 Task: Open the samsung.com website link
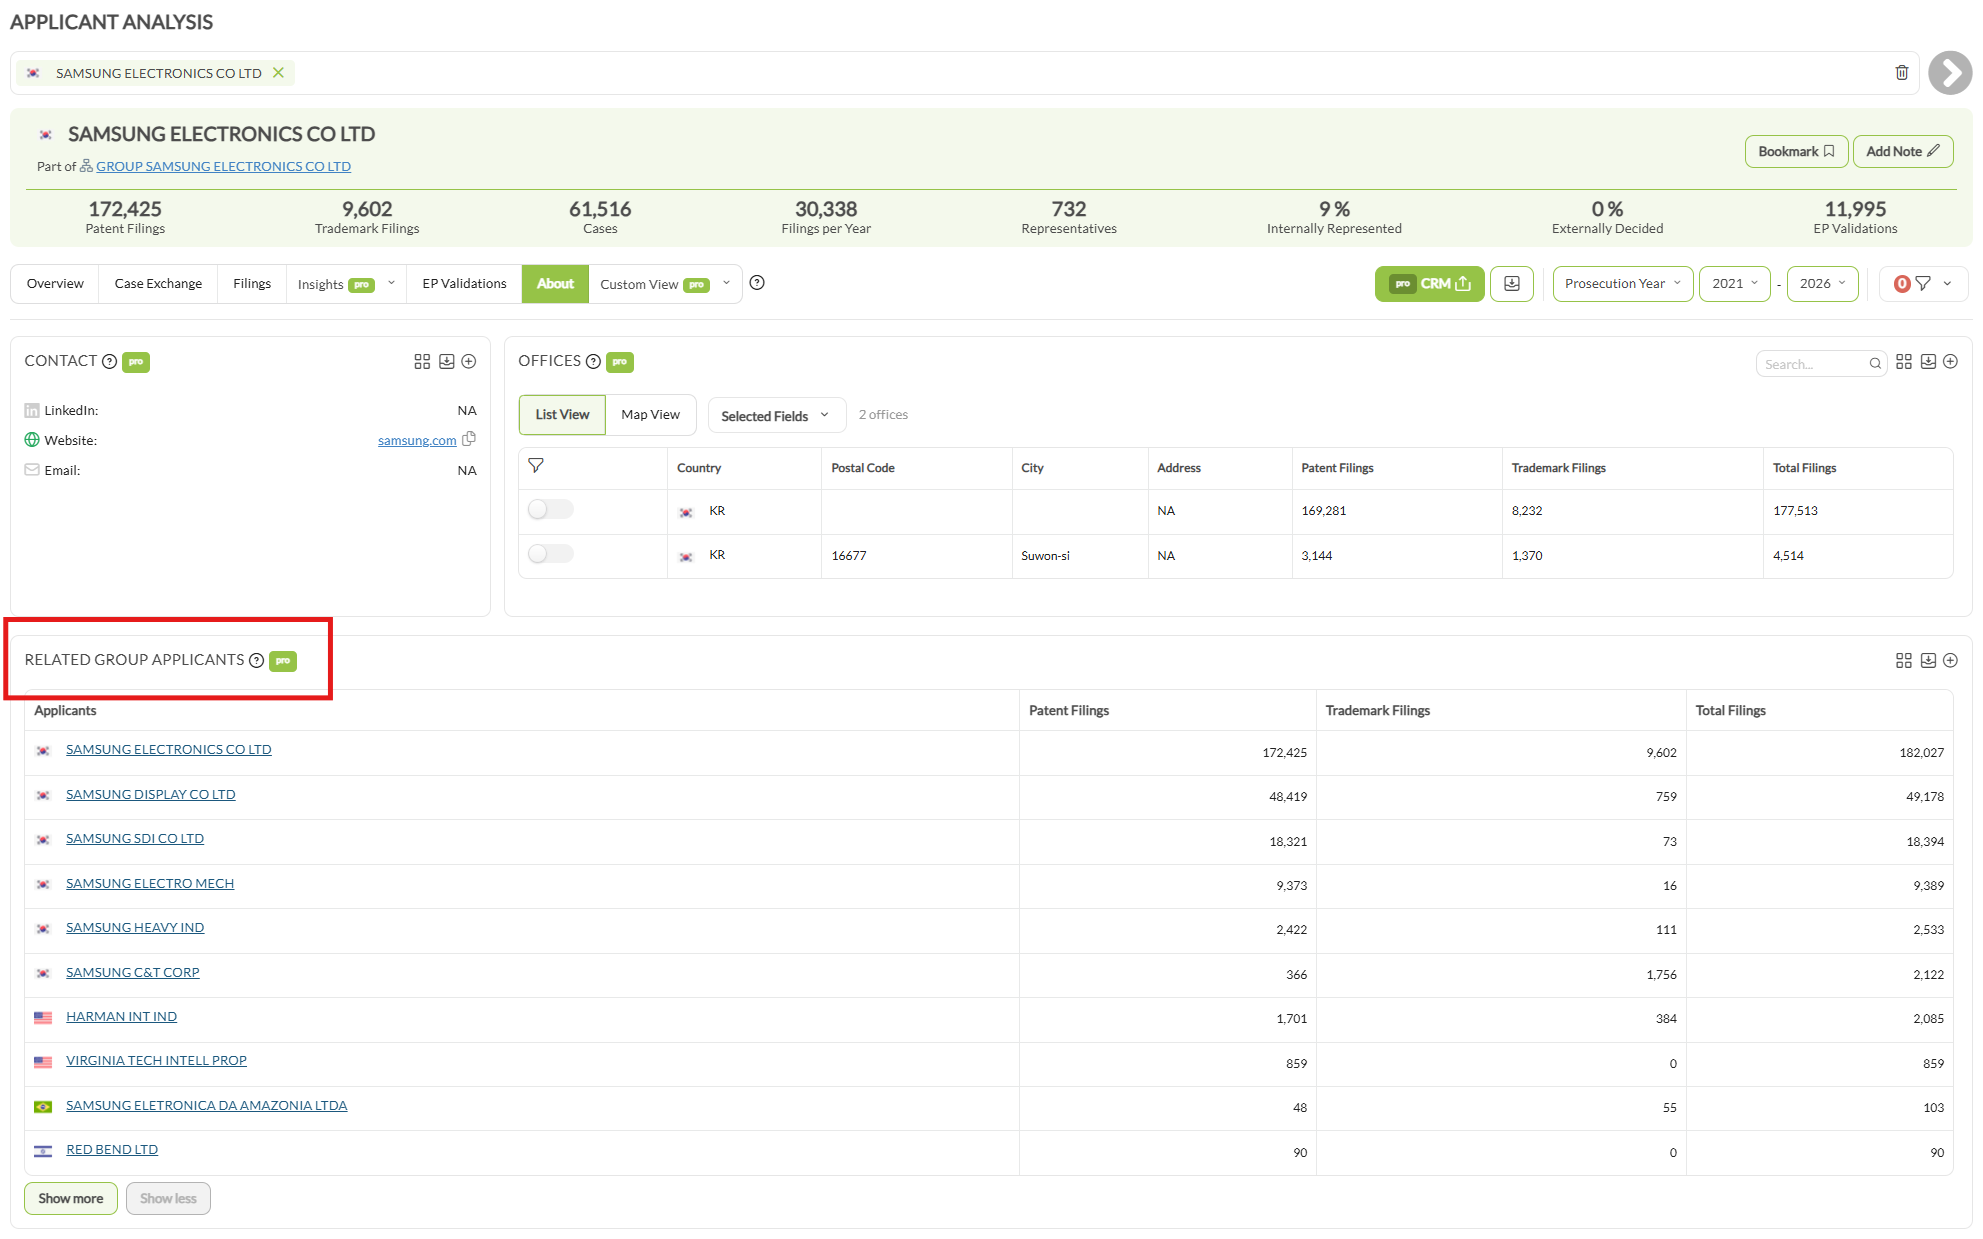click(417, 441)
